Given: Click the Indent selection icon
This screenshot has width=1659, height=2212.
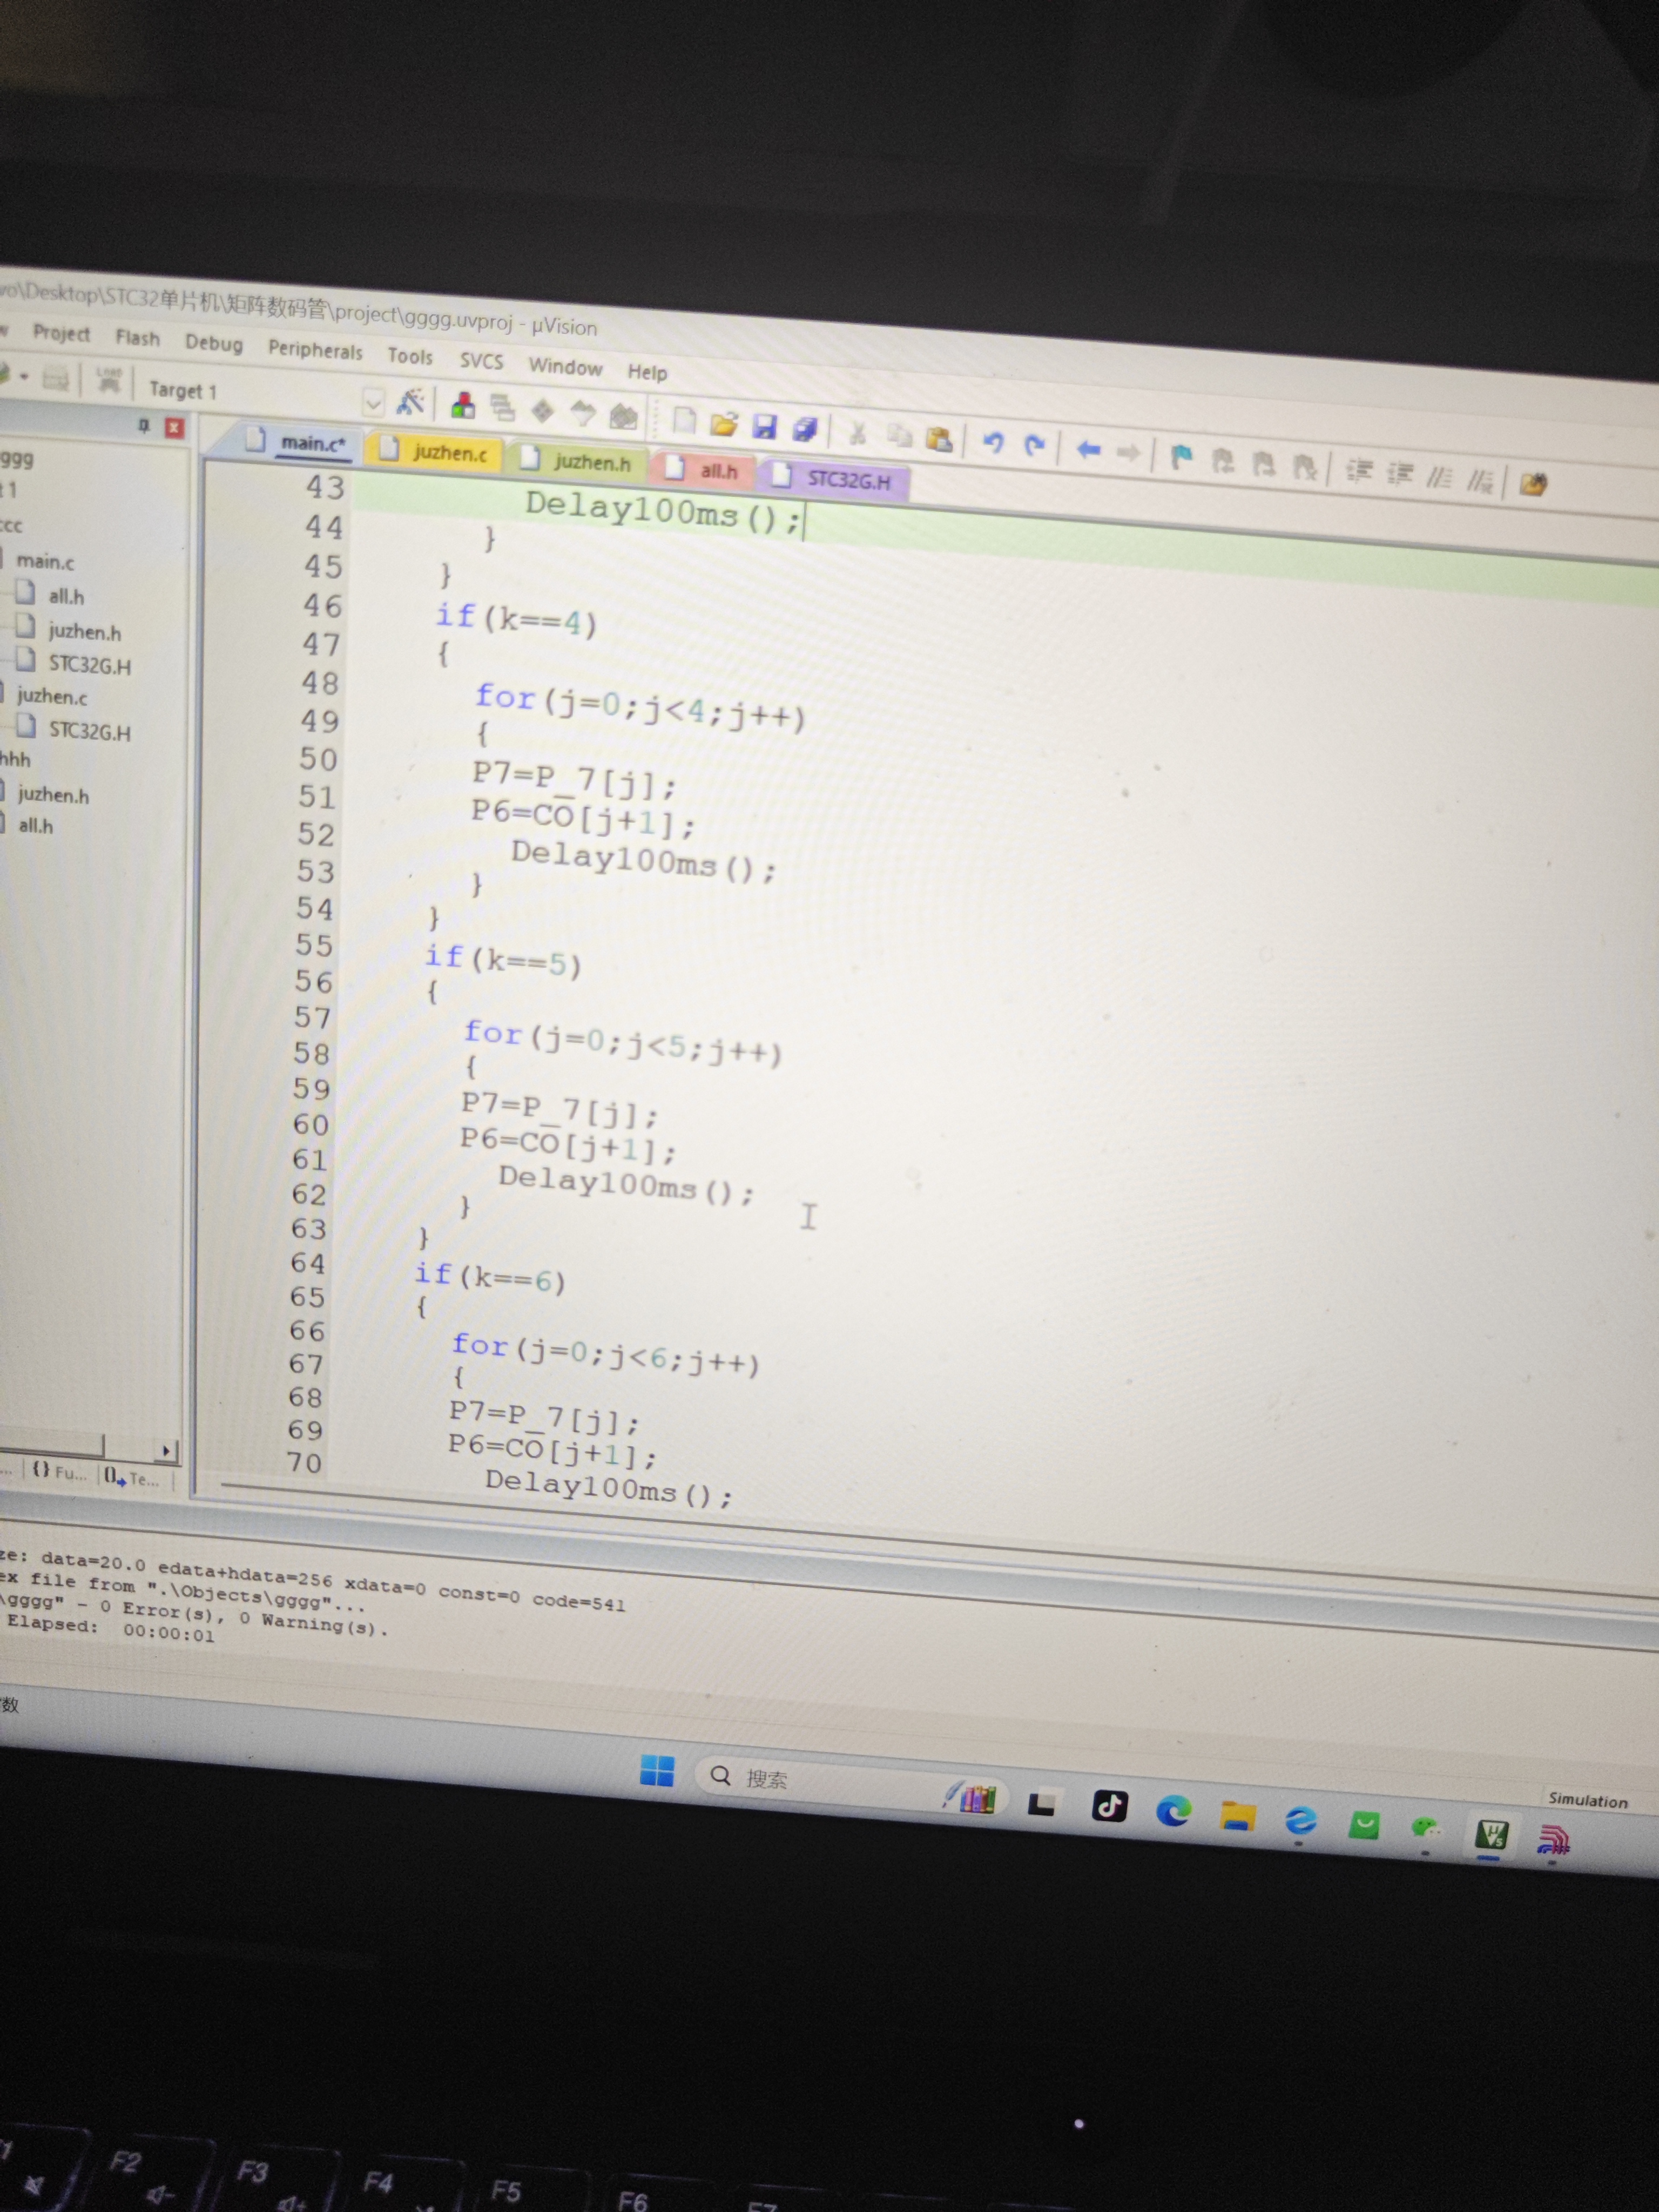Looking at the screenshot, I should tap(1359, 470).
